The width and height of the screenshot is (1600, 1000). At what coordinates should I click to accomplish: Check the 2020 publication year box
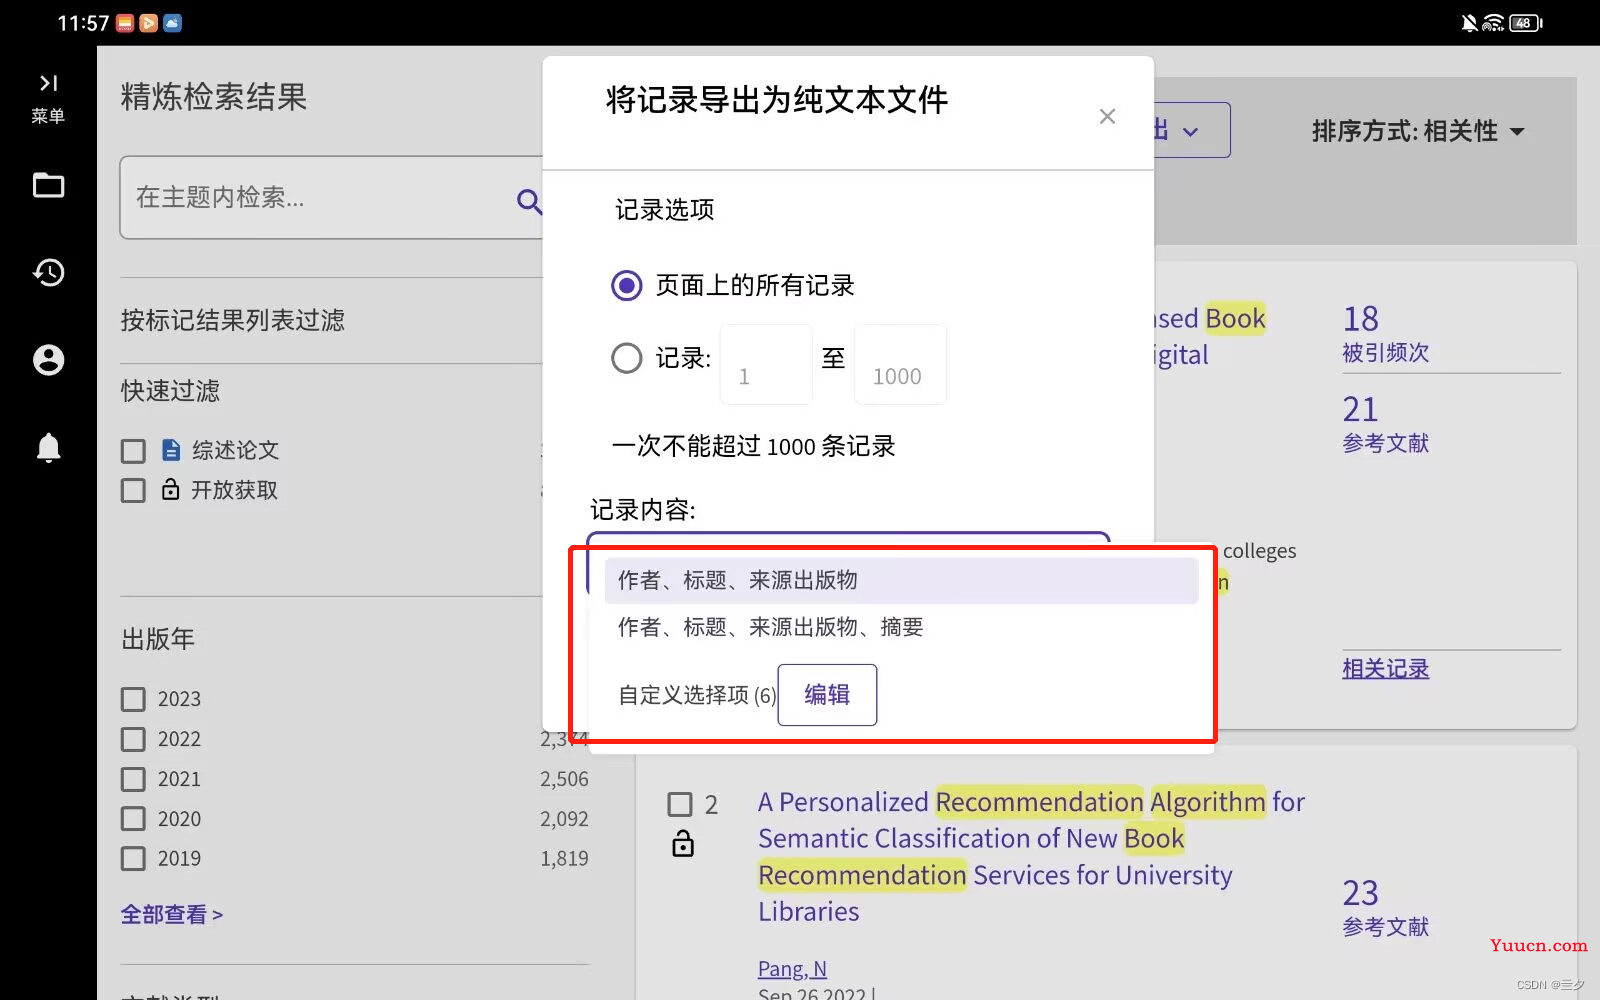click(133, 819)
